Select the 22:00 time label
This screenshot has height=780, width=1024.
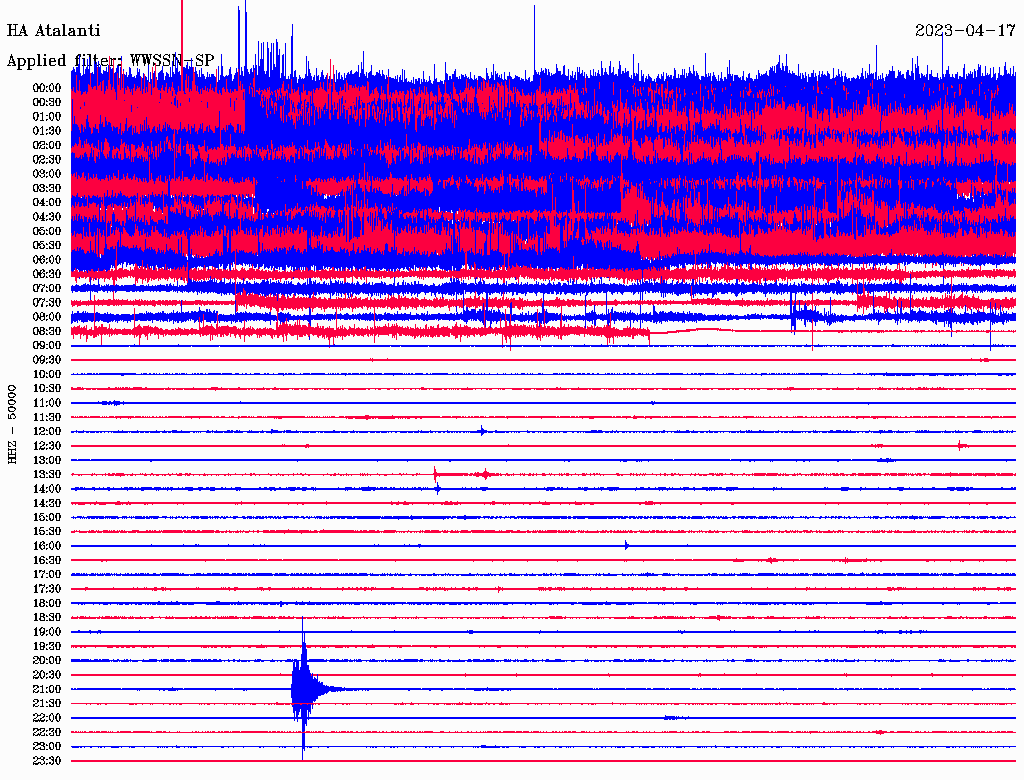[47, 718]
